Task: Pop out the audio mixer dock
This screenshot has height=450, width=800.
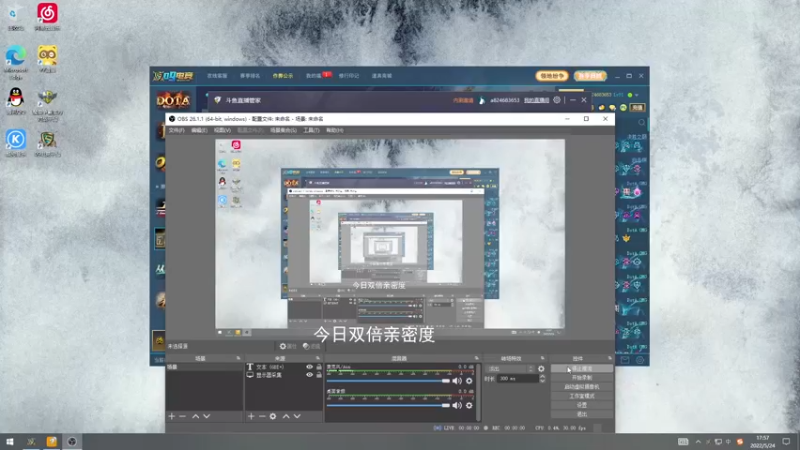Action: (477, 358)
